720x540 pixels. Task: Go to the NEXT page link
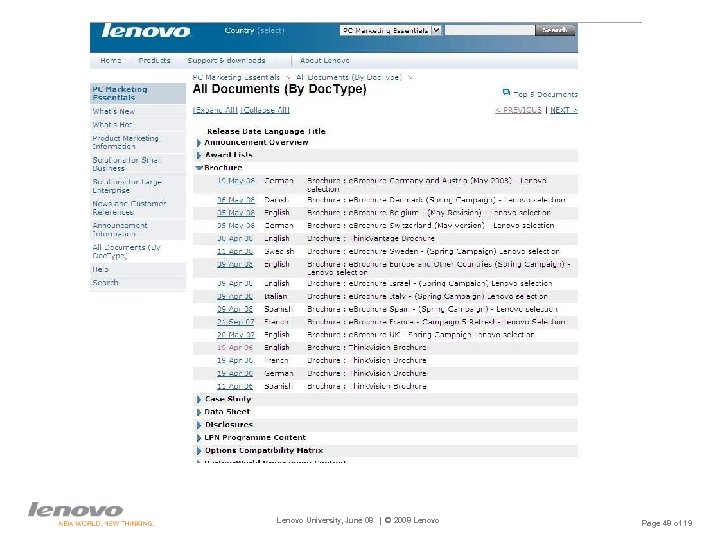click(564, 110)
